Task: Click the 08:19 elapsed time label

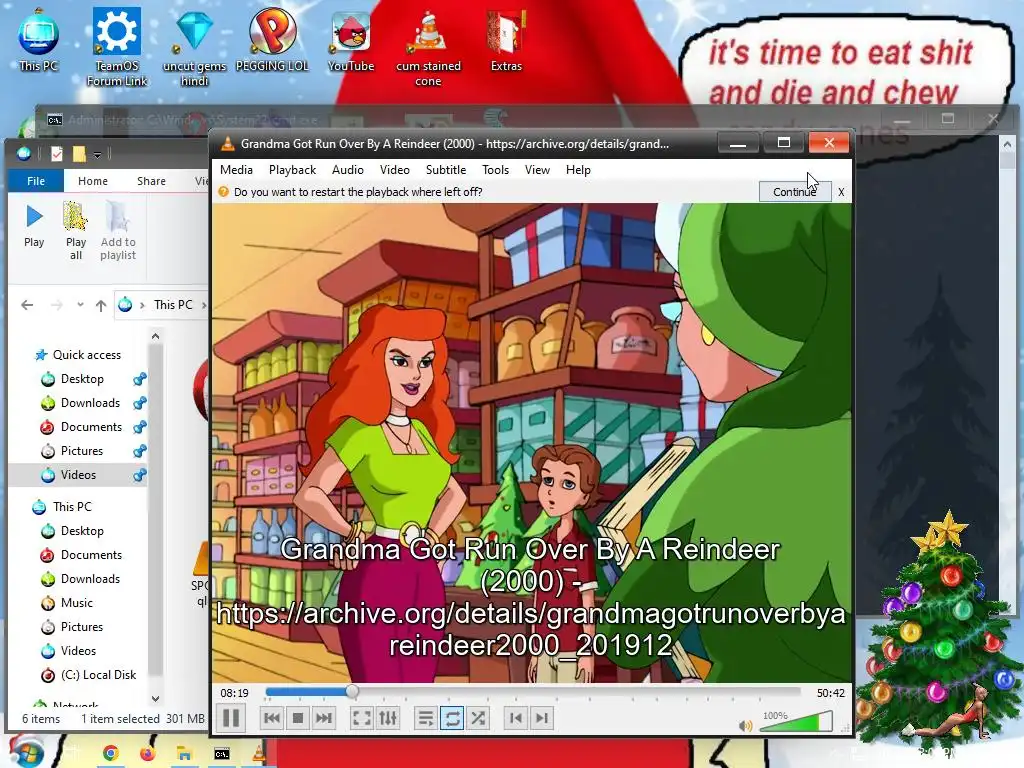Action: pos(234,693)
